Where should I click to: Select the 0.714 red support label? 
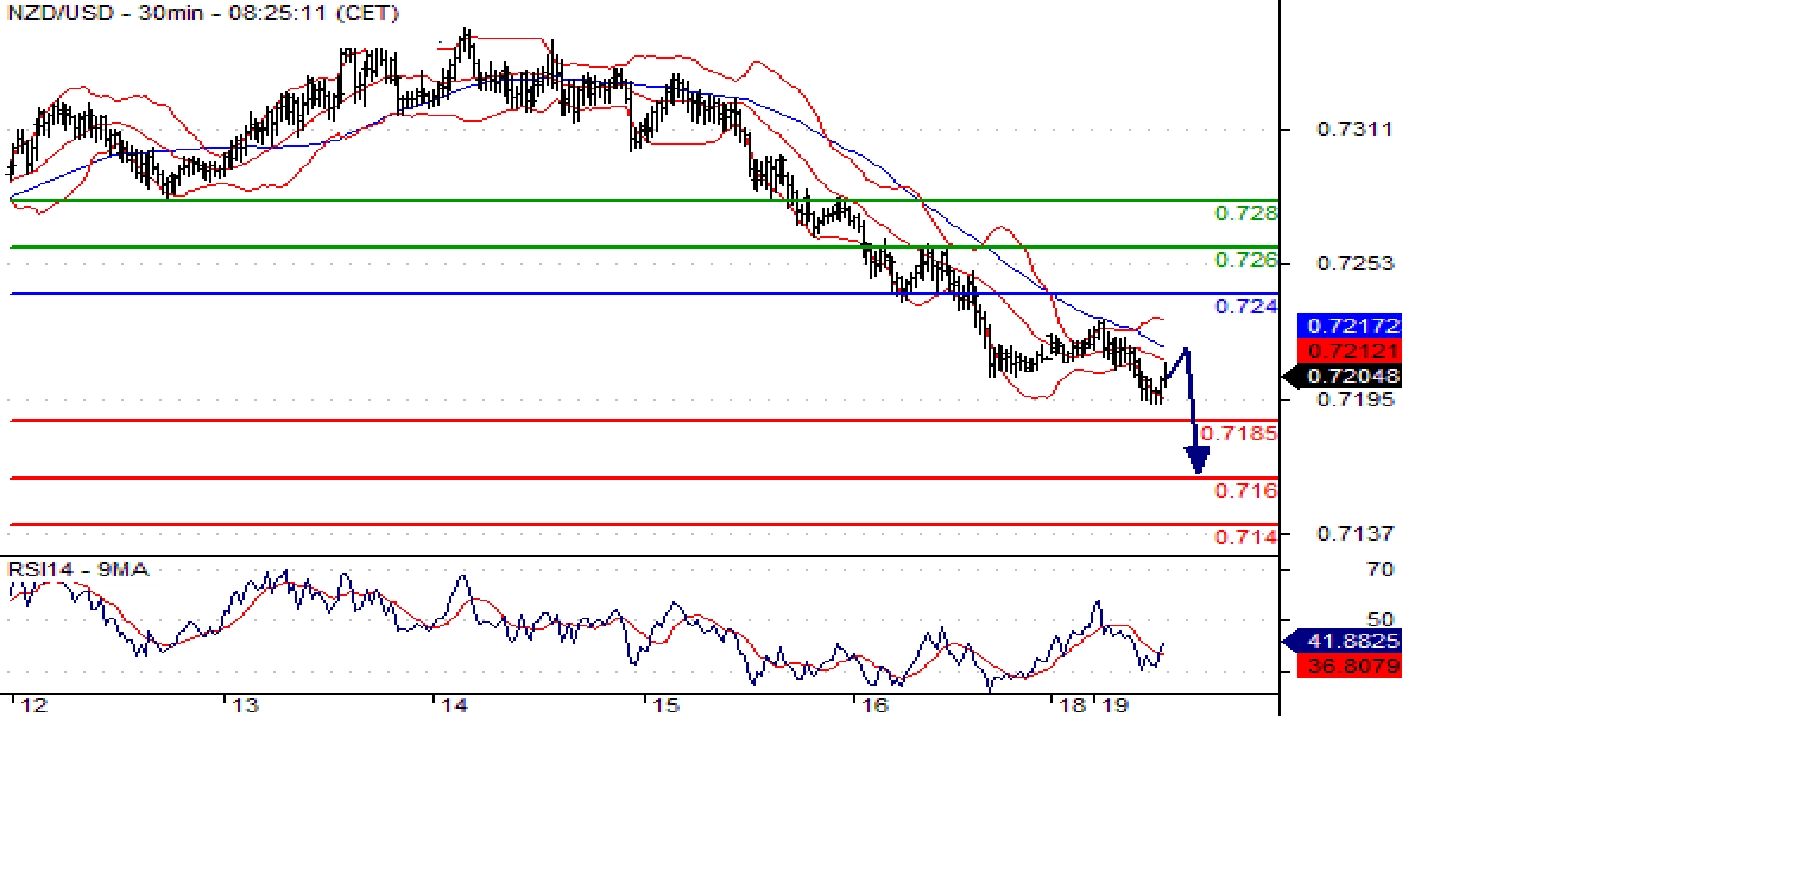click(1245, 537)
